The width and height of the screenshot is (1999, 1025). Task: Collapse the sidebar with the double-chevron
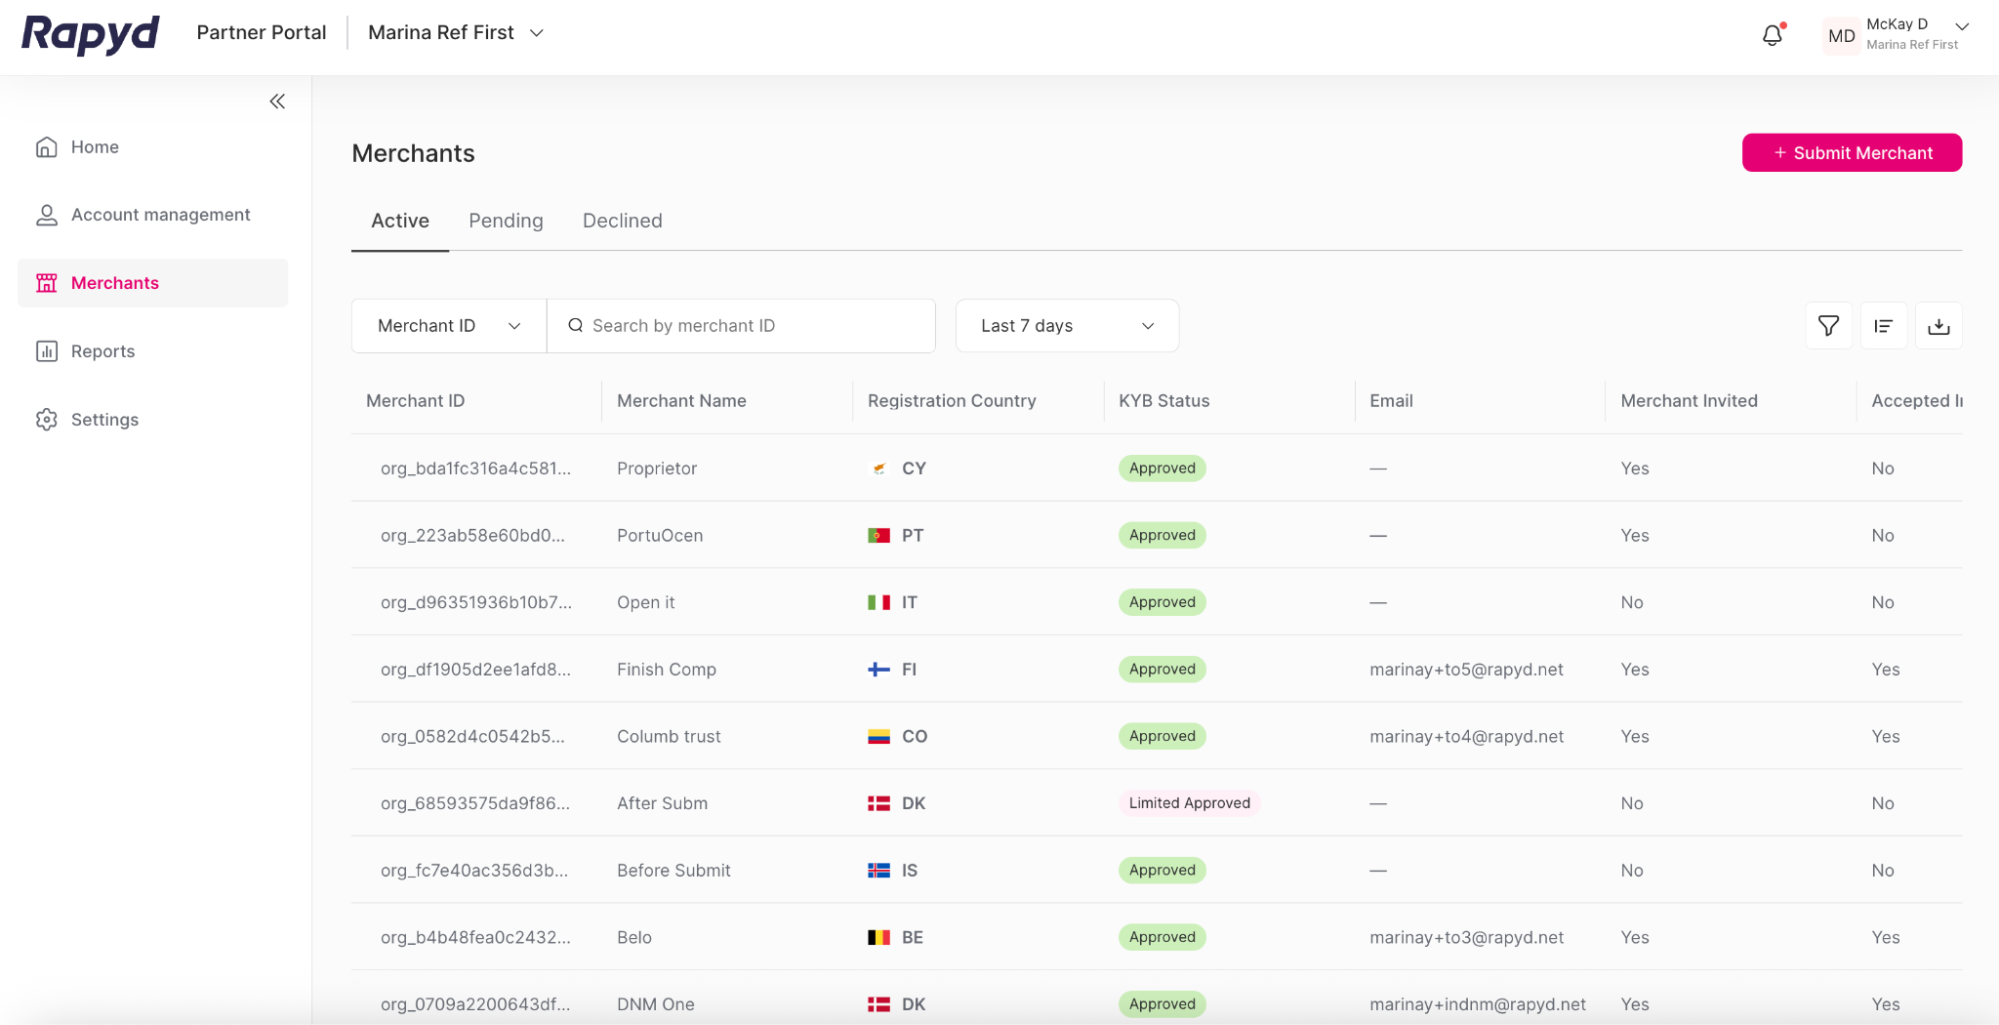coord(277,100)
